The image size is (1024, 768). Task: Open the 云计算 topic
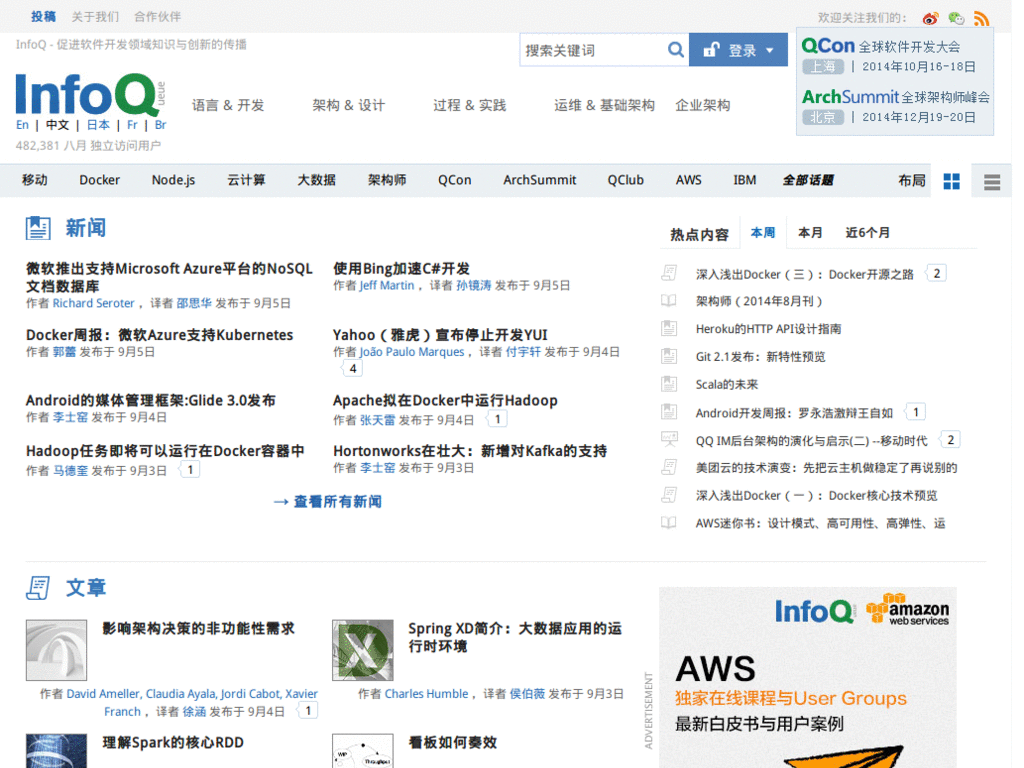point(246,180)
